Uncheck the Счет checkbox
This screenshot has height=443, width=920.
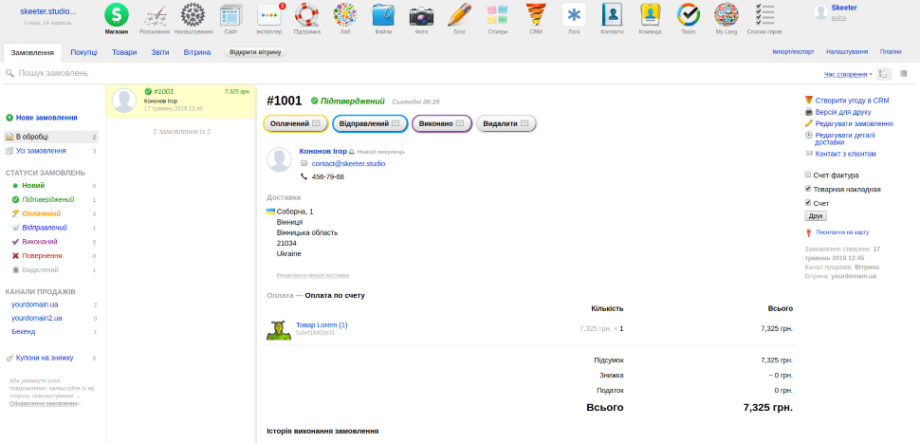point(808,203)
